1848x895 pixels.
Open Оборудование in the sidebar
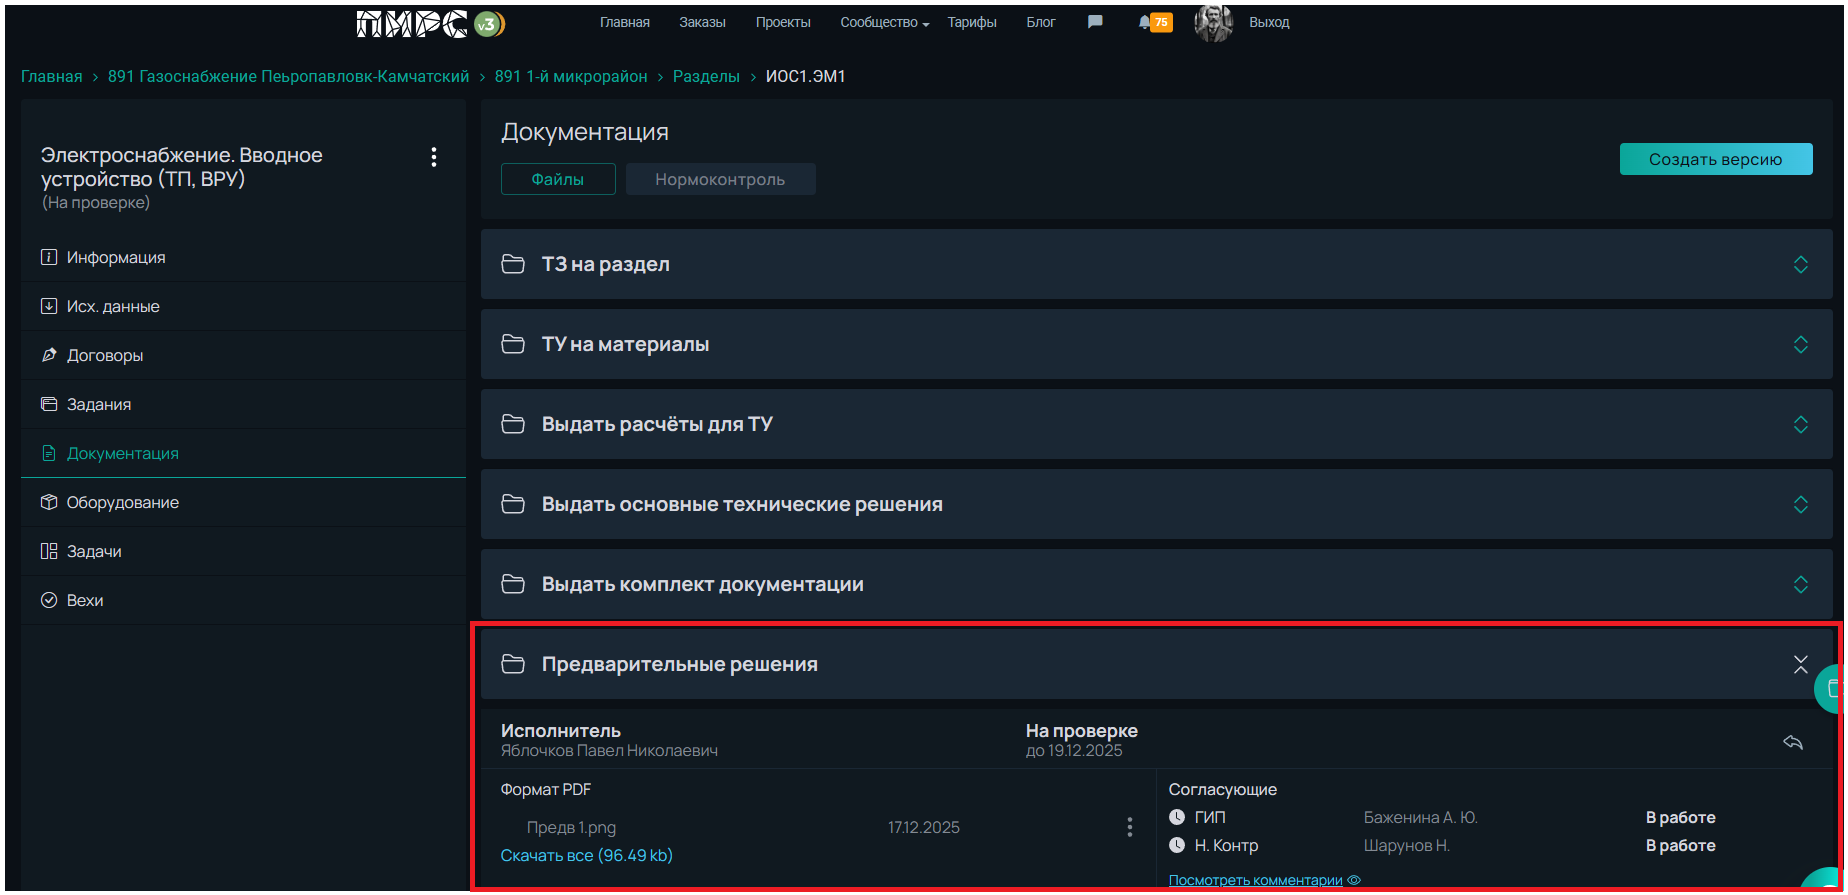pyautogui.click(x=122, y=502)
